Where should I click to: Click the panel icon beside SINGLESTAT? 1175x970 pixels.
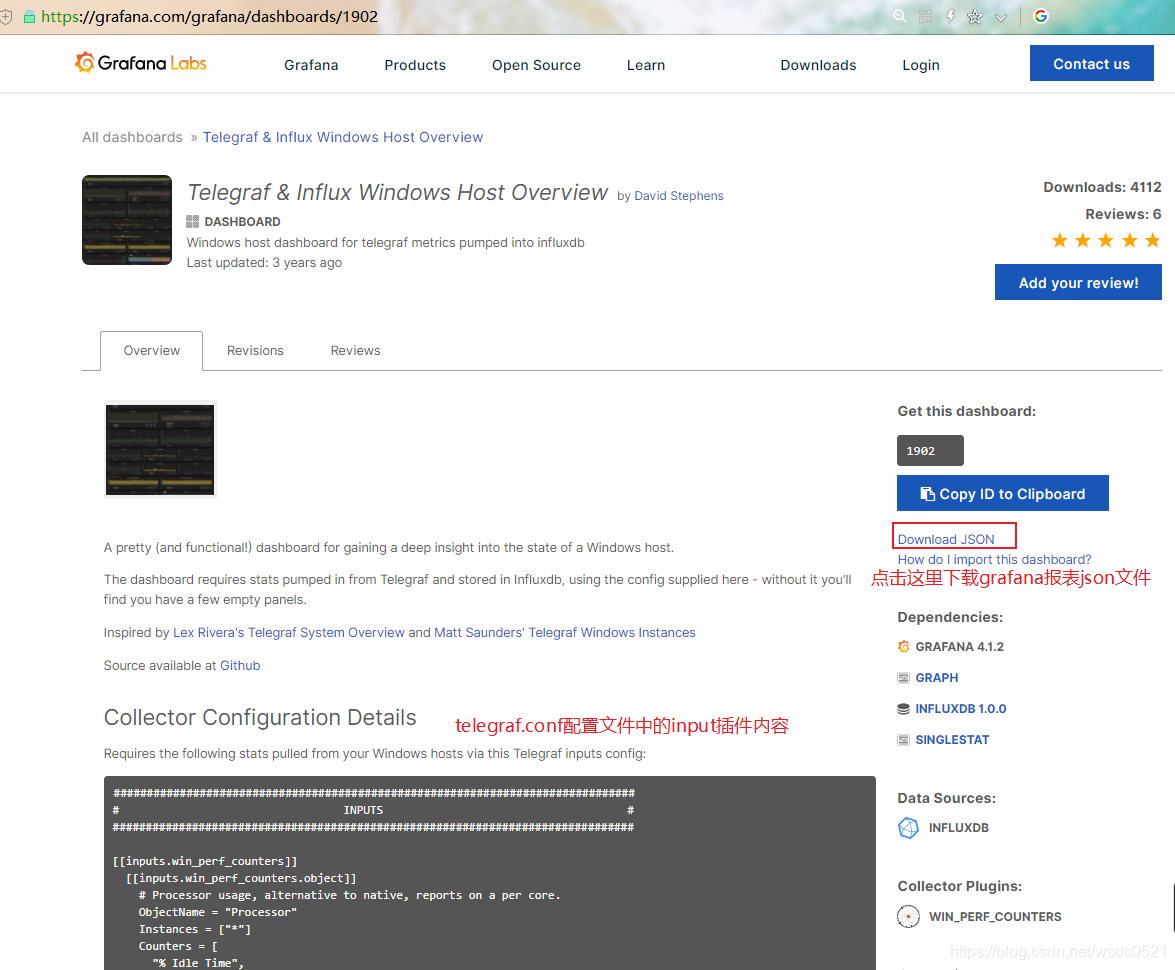point(904,740)
